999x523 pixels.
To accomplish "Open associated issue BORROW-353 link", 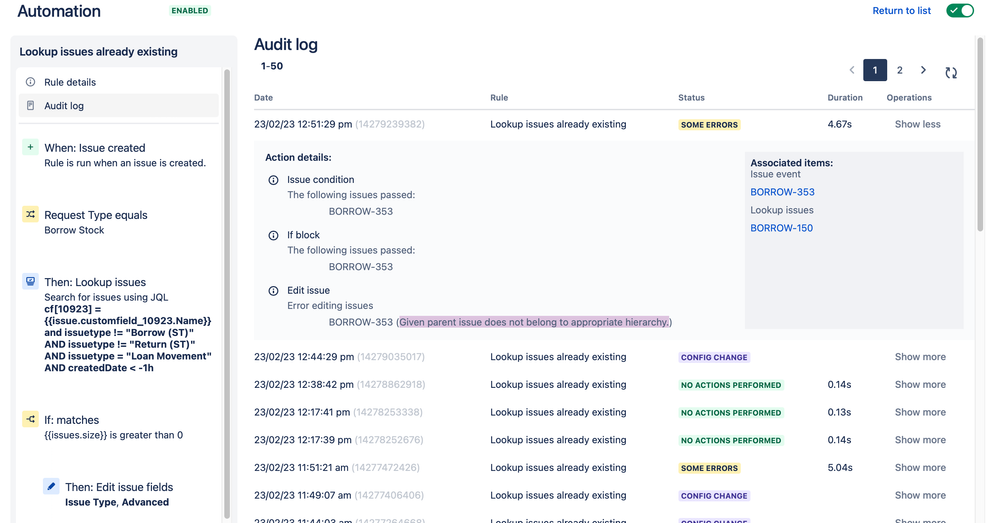I will coord(782,192).
